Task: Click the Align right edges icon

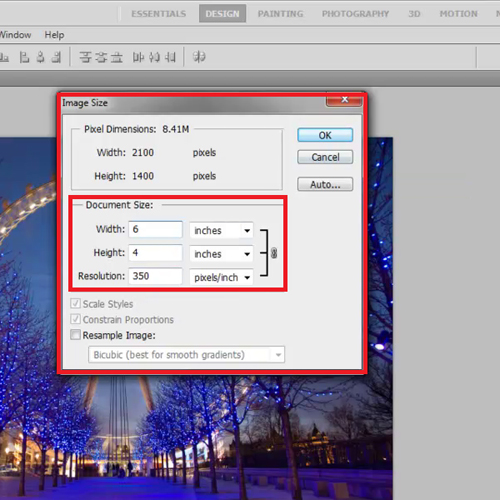Action: 56,57
